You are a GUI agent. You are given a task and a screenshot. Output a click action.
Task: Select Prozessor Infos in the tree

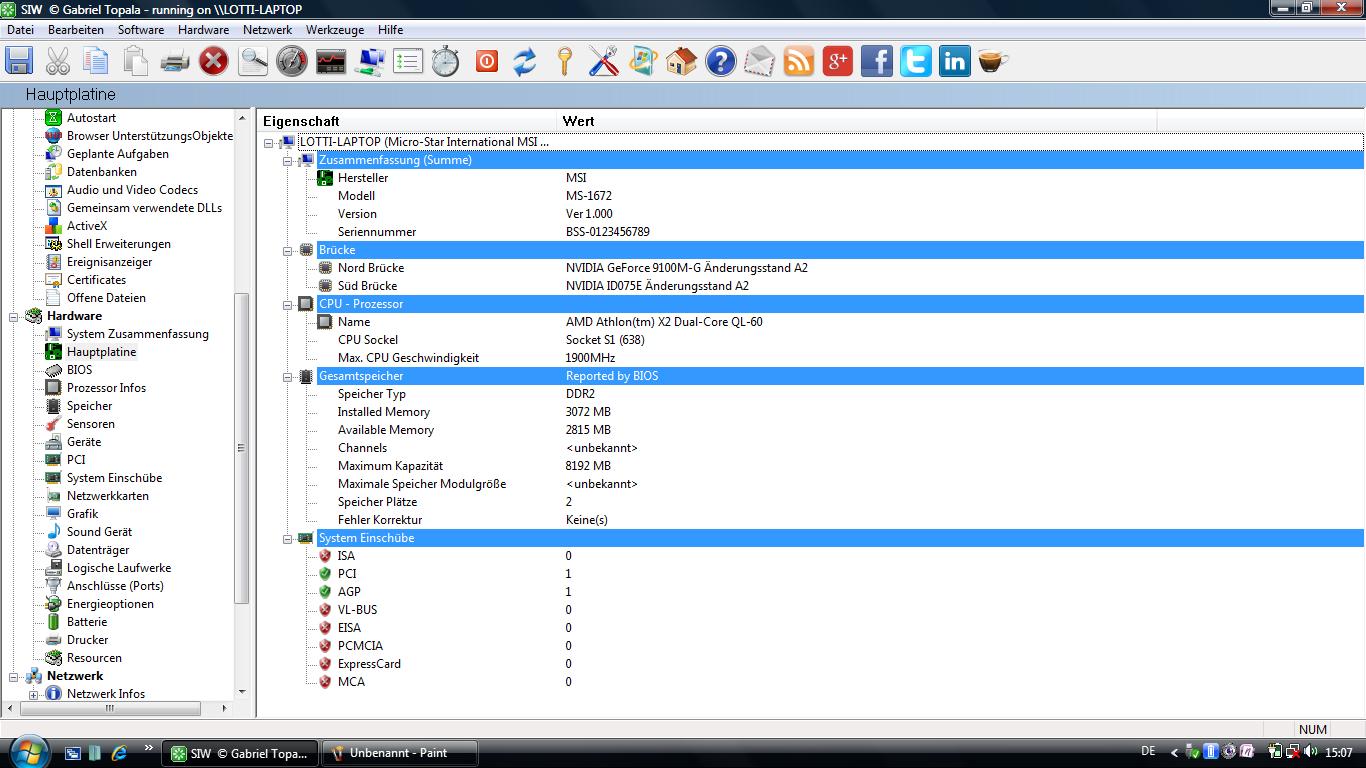[106, 388]
